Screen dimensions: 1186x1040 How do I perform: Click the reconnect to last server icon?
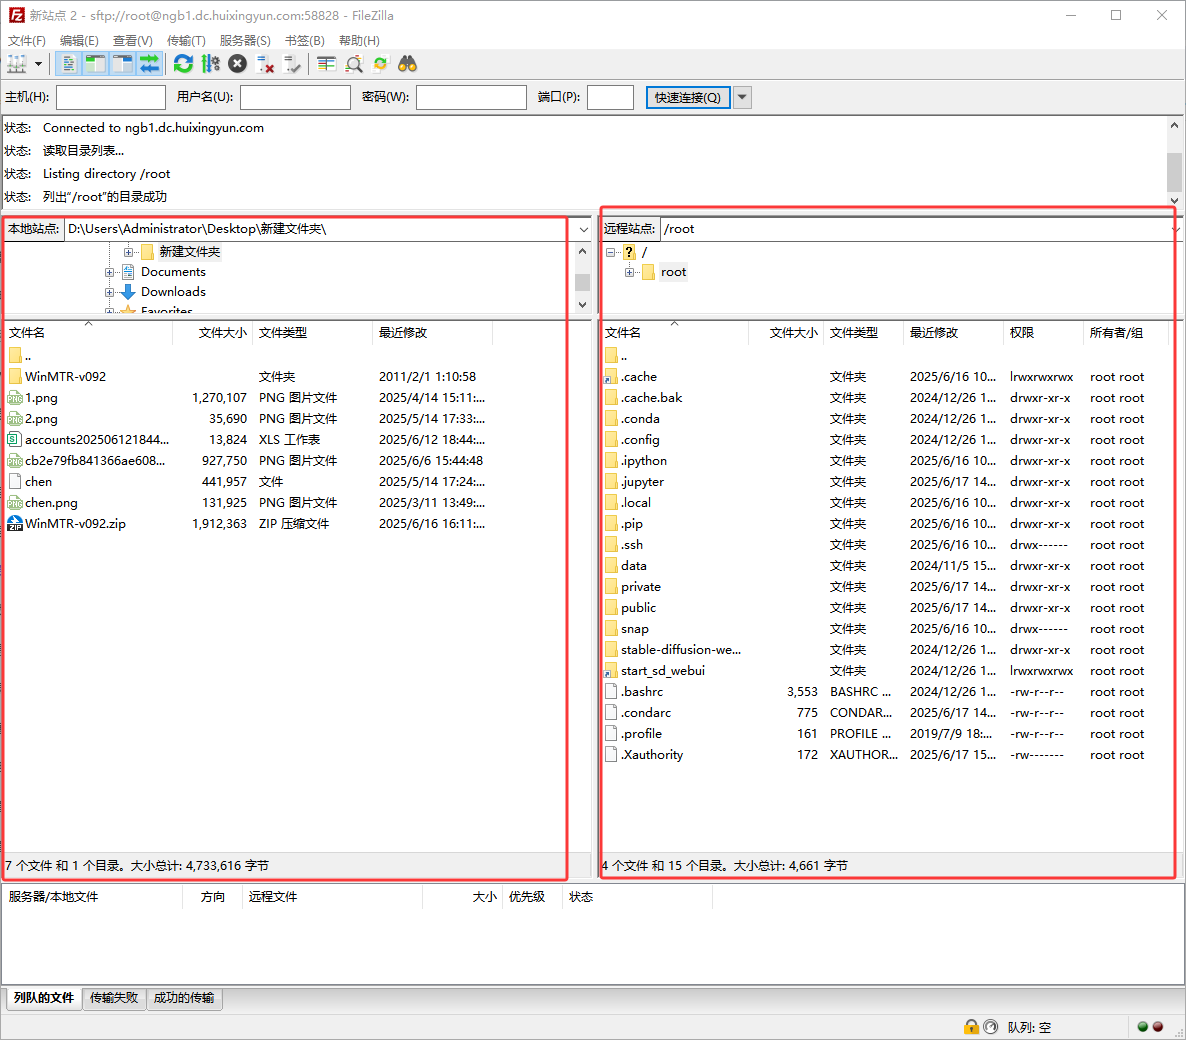[292, 64]
